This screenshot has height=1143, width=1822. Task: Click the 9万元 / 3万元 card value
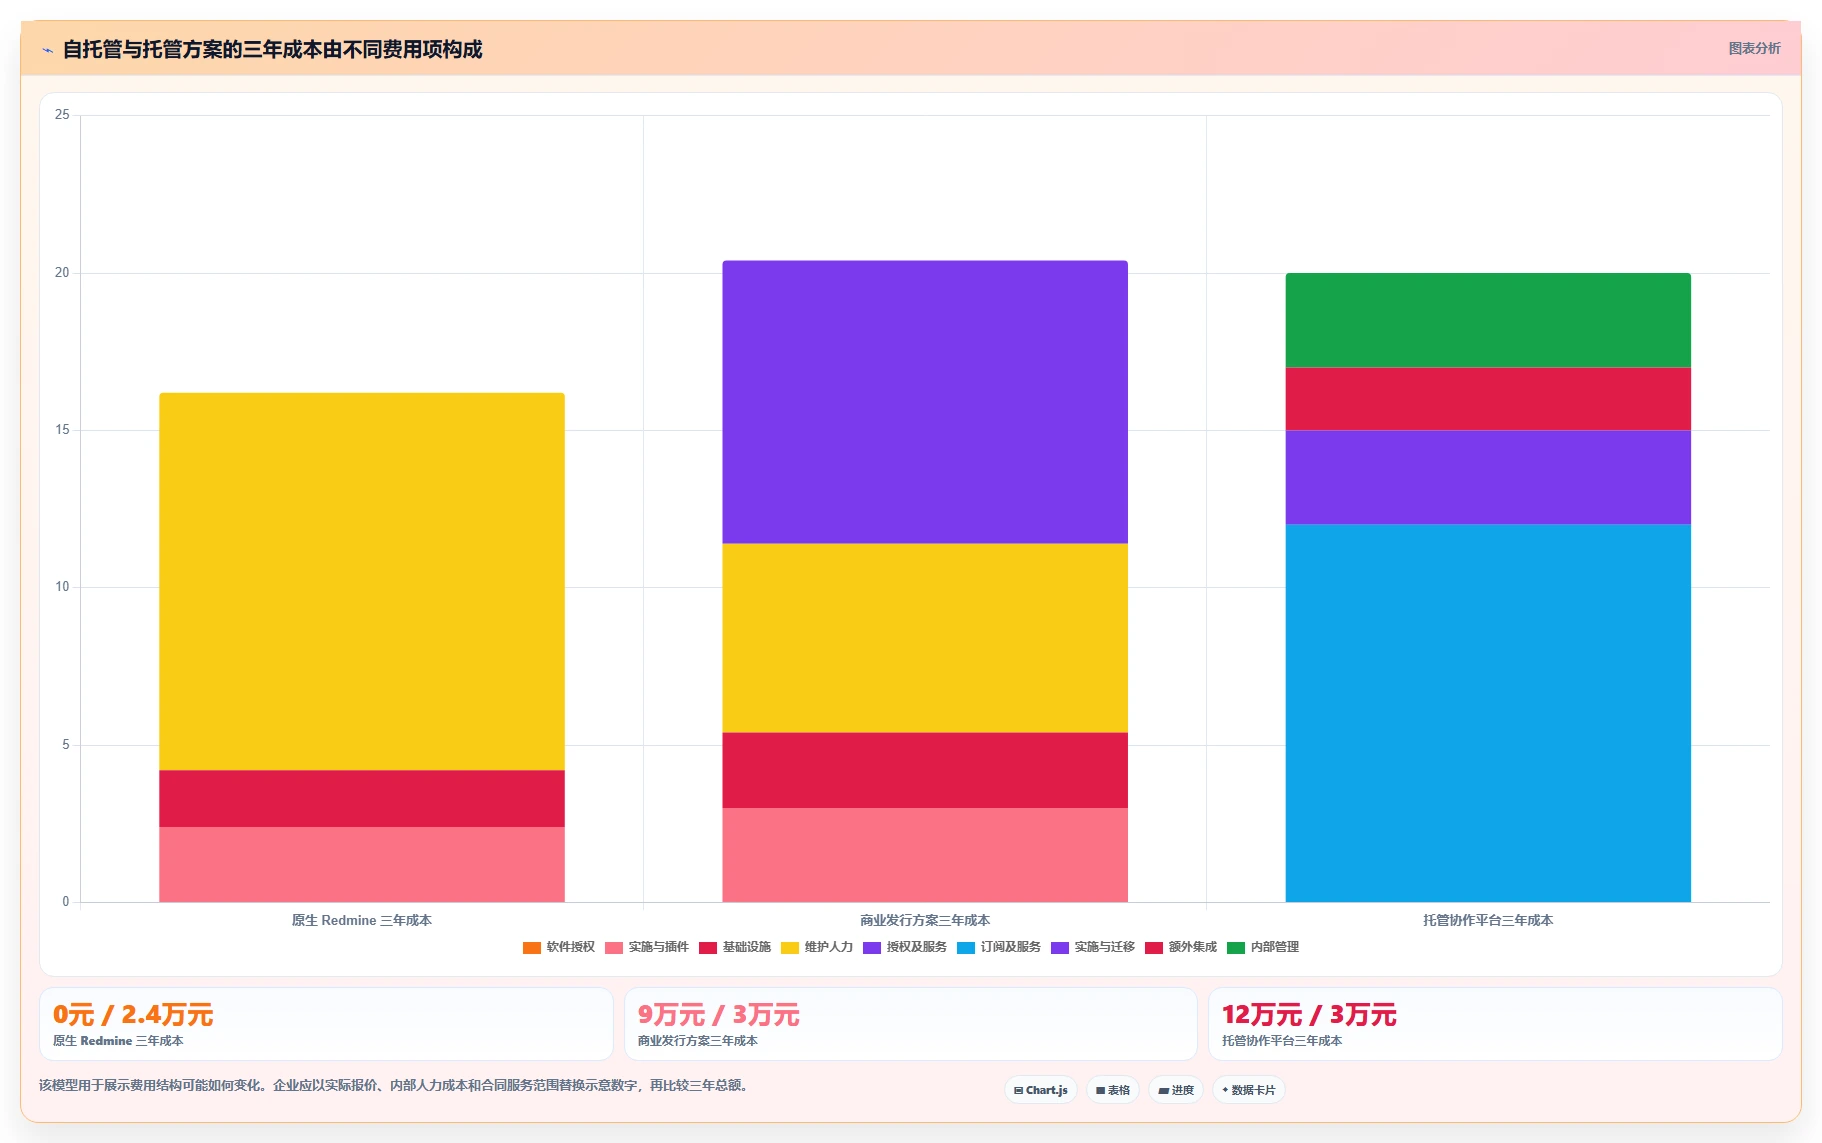tap(719, 1015)
